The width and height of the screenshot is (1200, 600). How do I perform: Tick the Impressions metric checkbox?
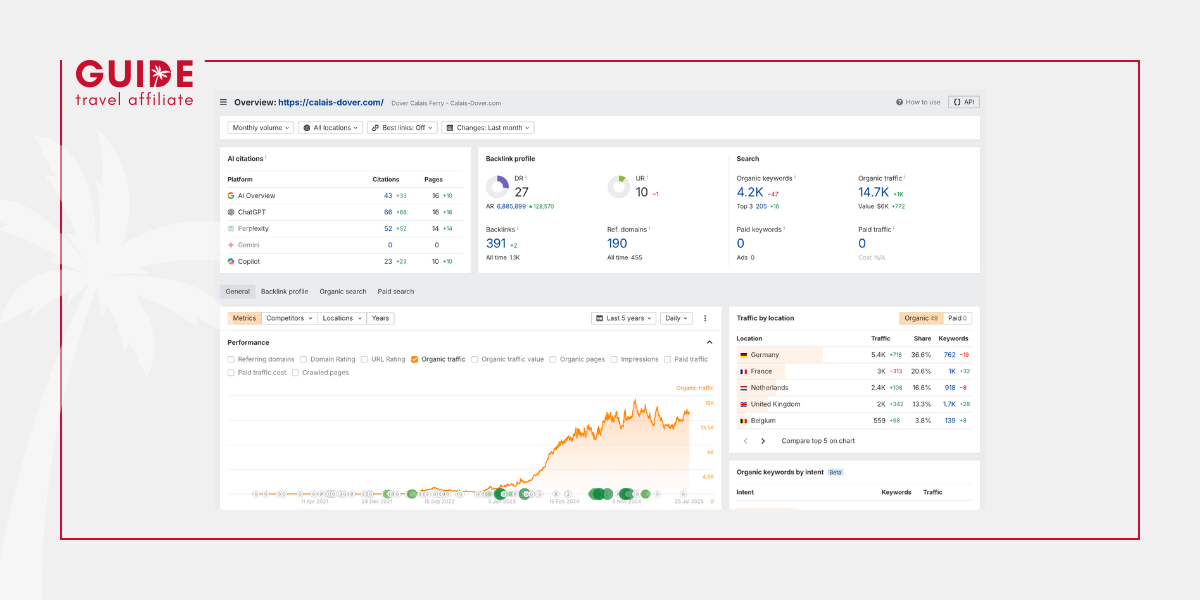pos(615,359)
